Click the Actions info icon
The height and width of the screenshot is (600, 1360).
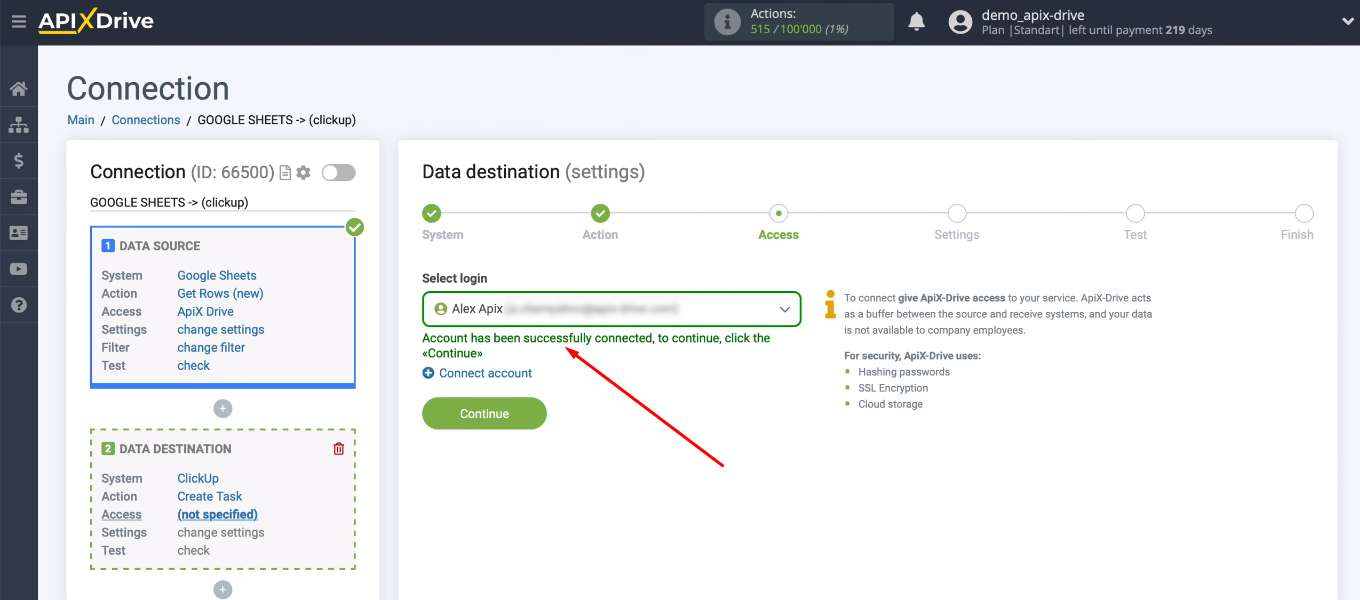(728, 22)
